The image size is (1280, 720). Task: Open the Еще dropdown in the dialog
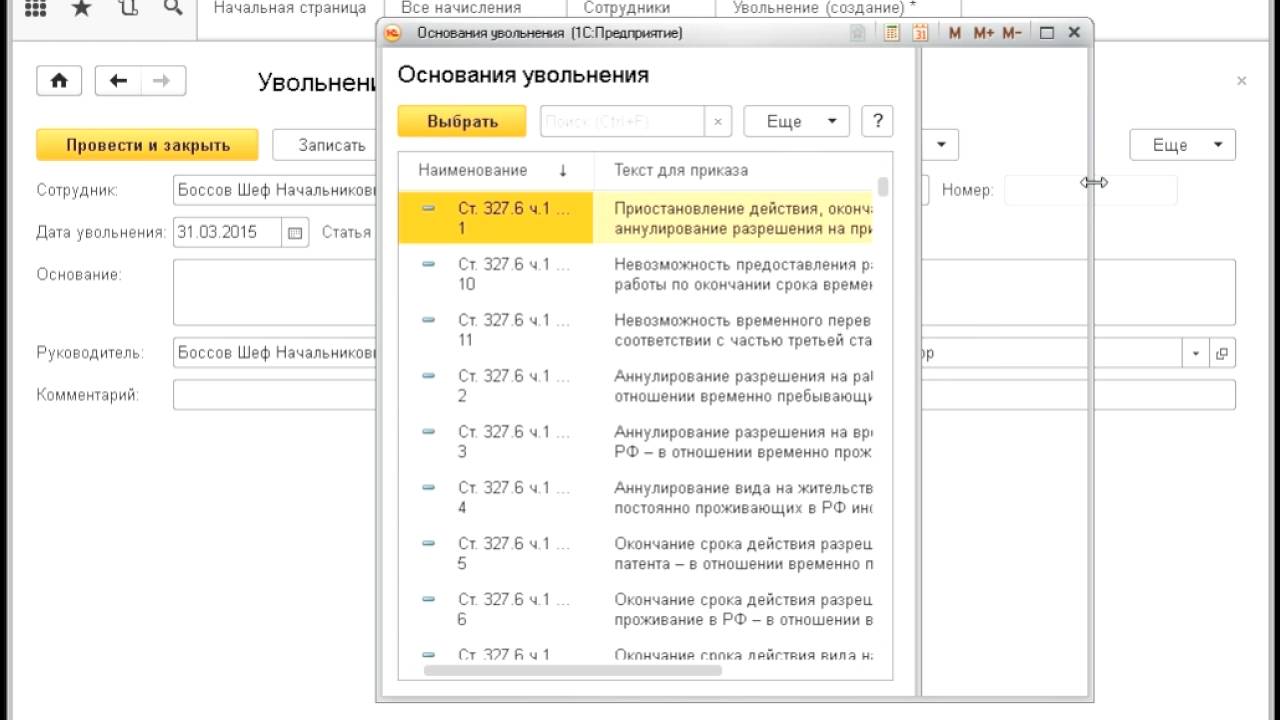click(x=796, y=121)
